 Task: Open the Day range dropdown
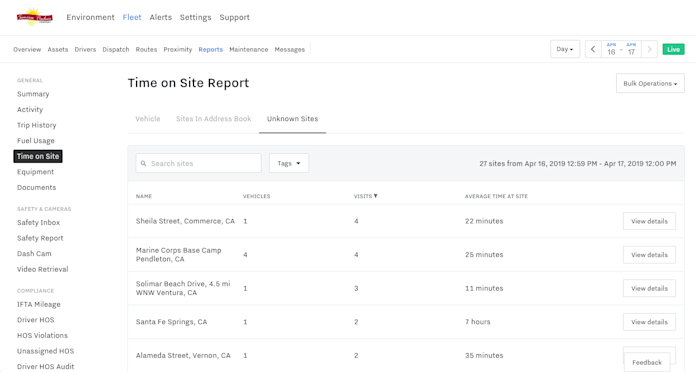tap(565, 49)
